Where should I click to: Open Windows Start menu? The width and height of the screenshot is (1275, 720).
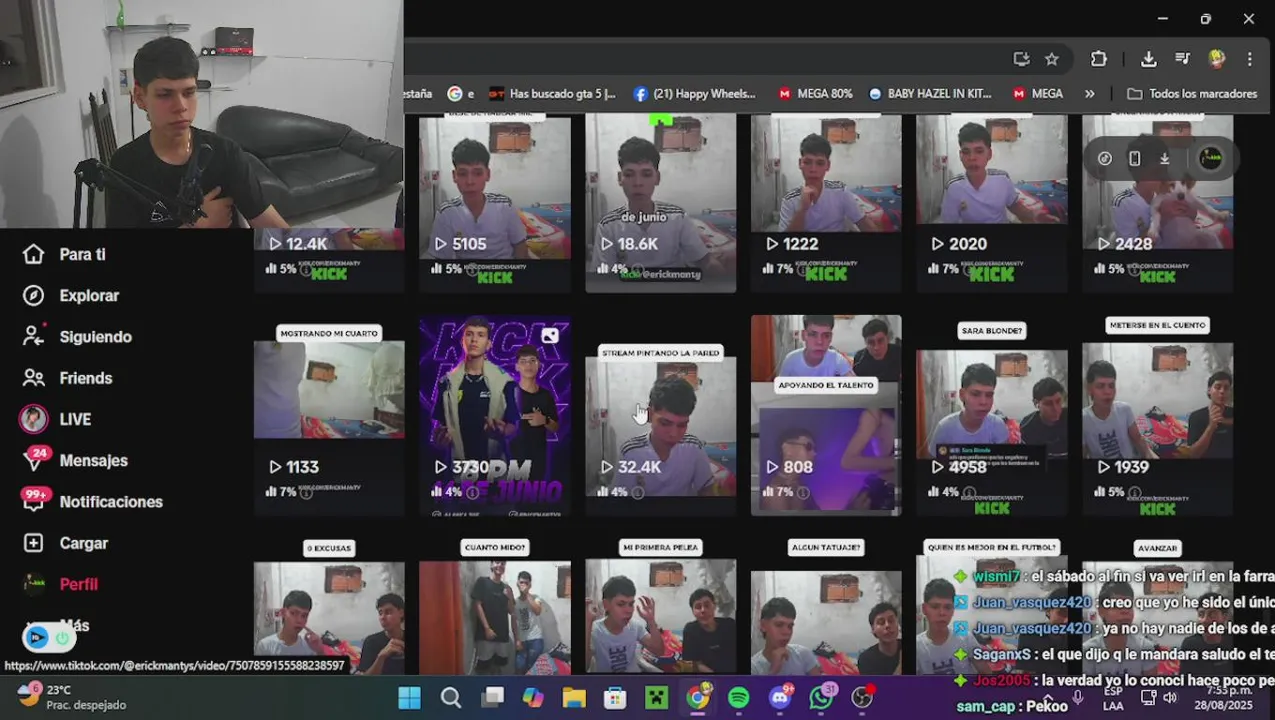(409, 697)
